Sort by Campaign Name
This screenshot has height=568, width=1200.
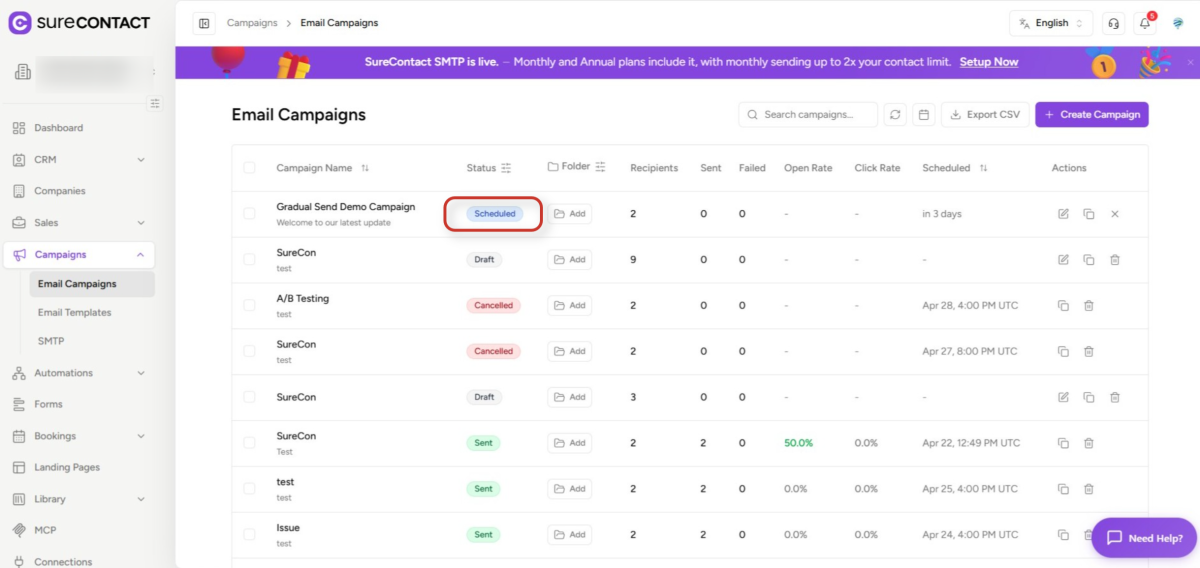pos(365,168)
